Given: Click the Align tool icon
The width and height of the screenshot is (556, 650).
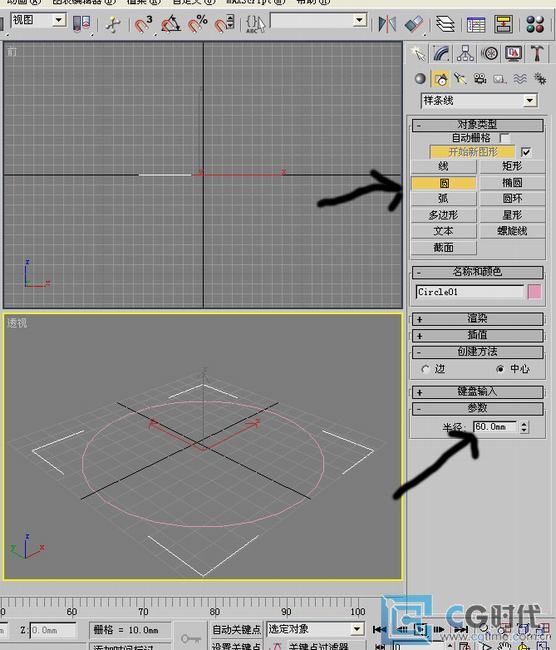Looking at the screenshot, I should [x=414, y=24].
